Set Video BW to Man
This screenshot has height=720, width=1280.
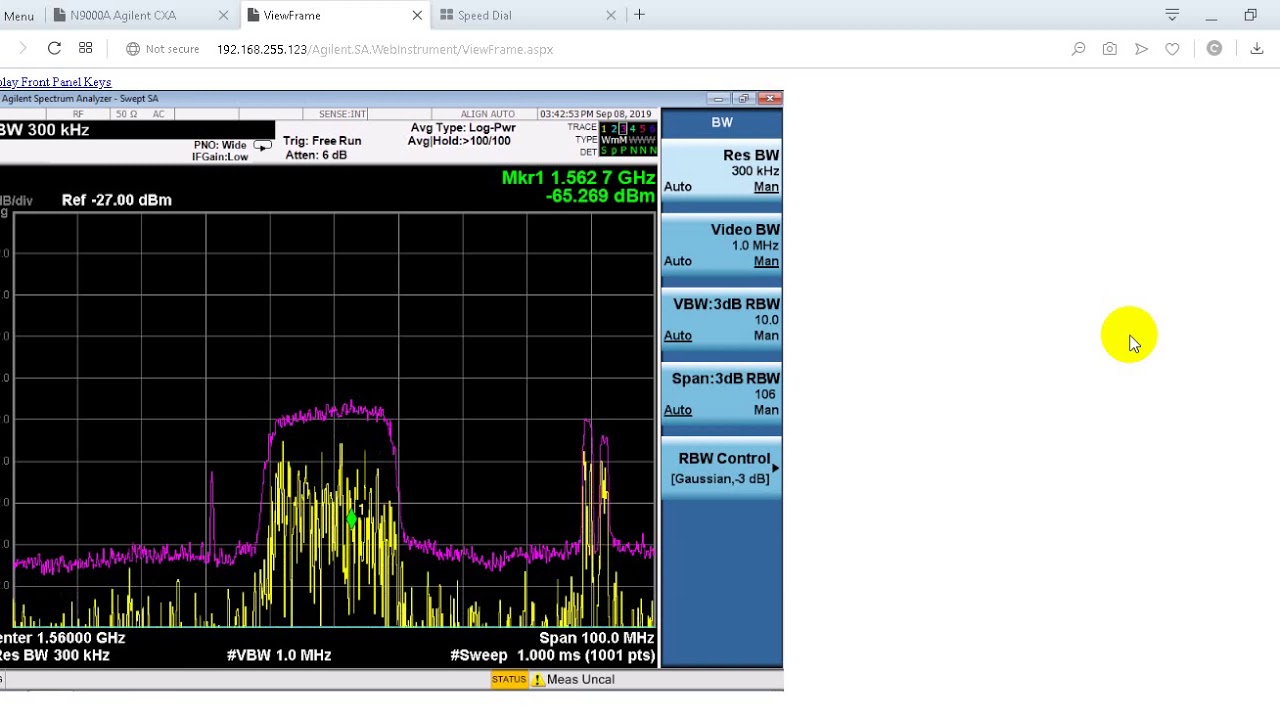[x=766, y=261]
